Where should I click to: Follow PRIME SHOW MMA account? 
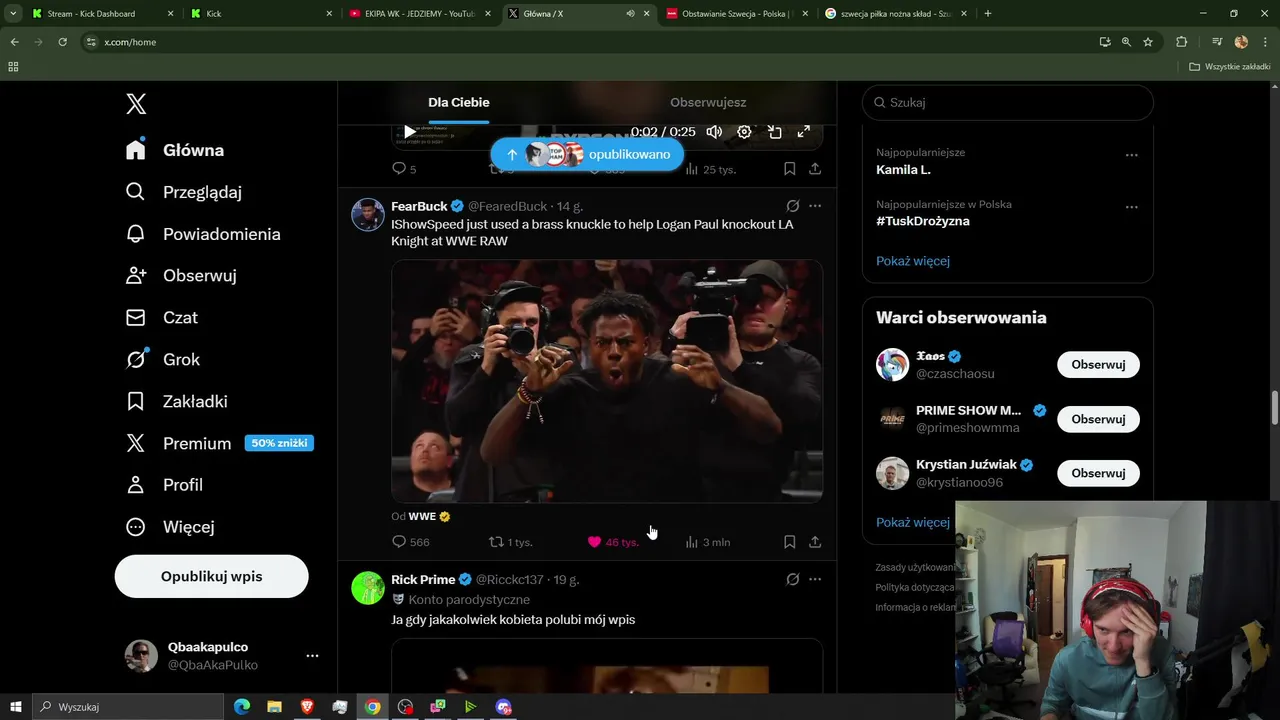(1098, 419)
